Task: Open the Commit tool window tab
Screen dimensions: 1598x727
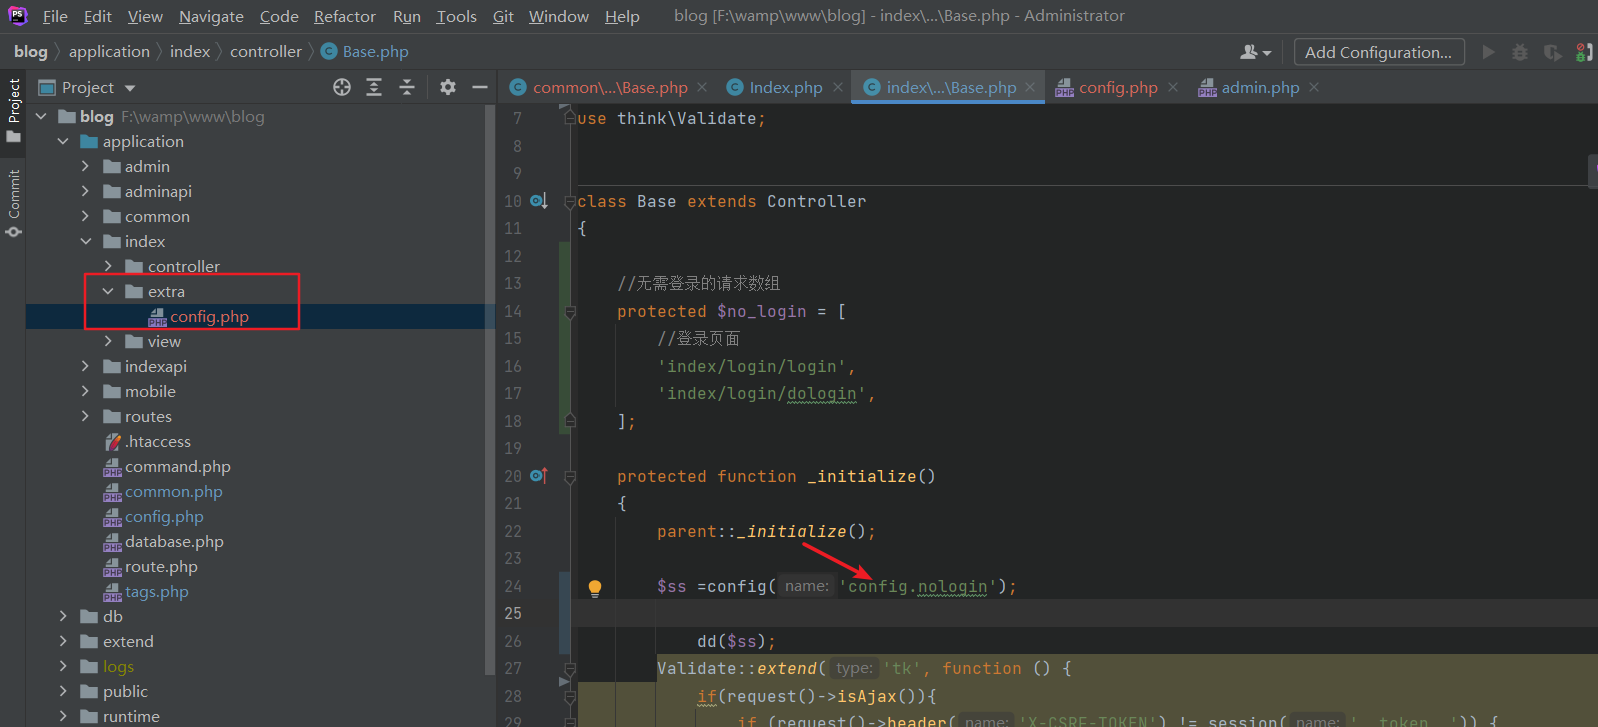Action: coord(14,203)
